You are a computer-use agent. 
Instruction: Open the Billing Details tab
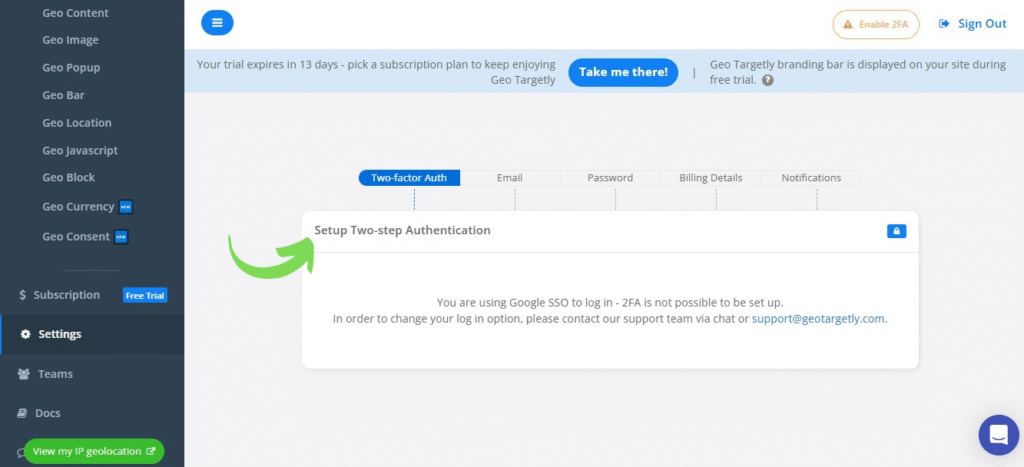[711, 178]
